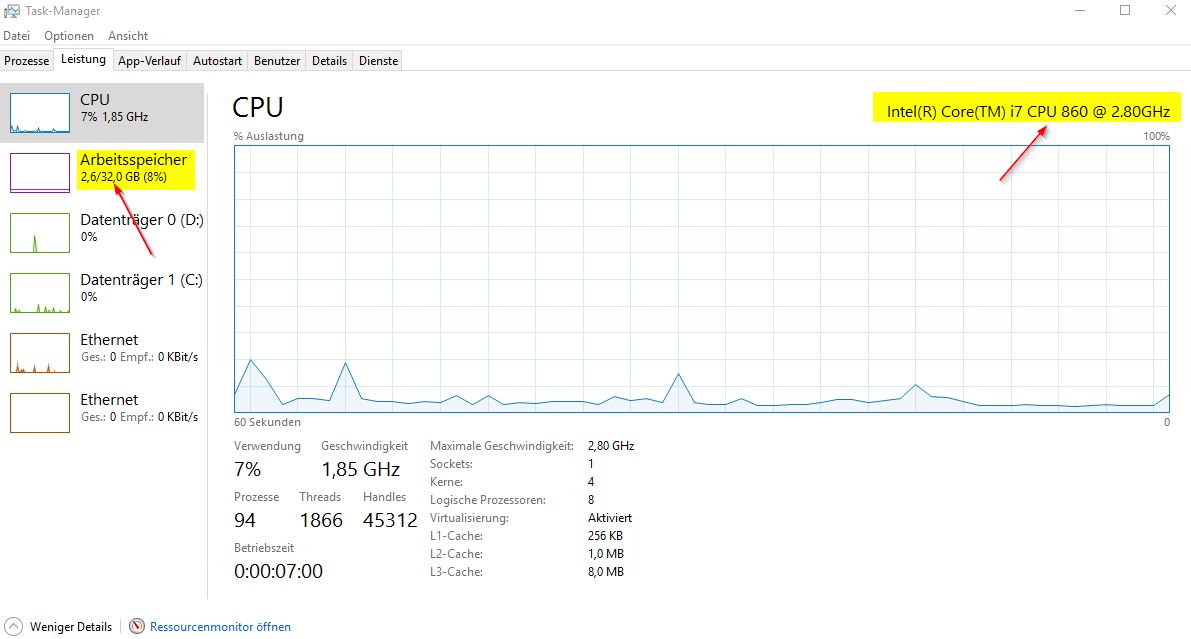The image size is (1191, 639).
Task: Click the 2,6/32,0 GB (8%) memory value
Action: click(x=124, y=177)
